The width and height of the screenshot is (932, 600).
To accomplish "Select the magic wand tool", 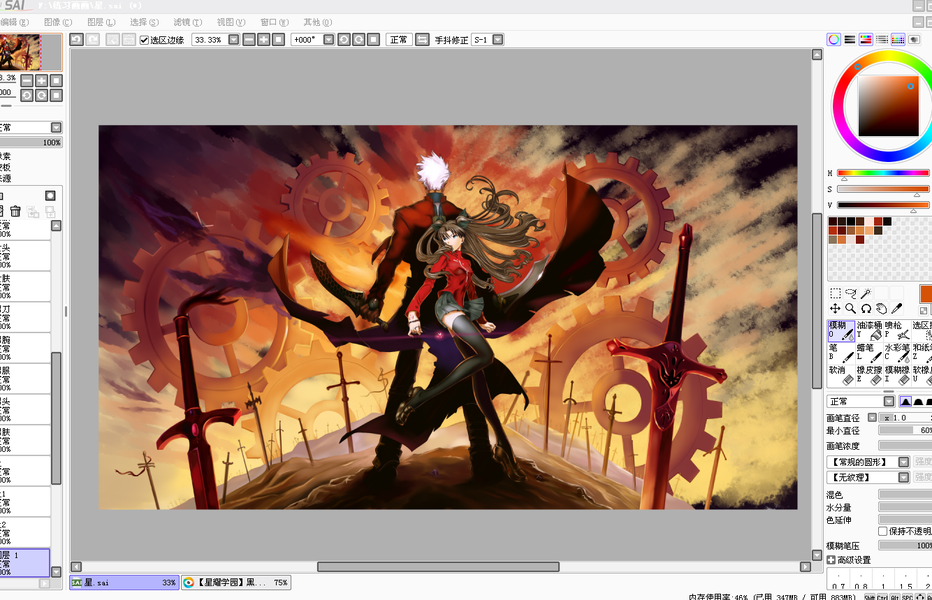I will pos(866,293).
